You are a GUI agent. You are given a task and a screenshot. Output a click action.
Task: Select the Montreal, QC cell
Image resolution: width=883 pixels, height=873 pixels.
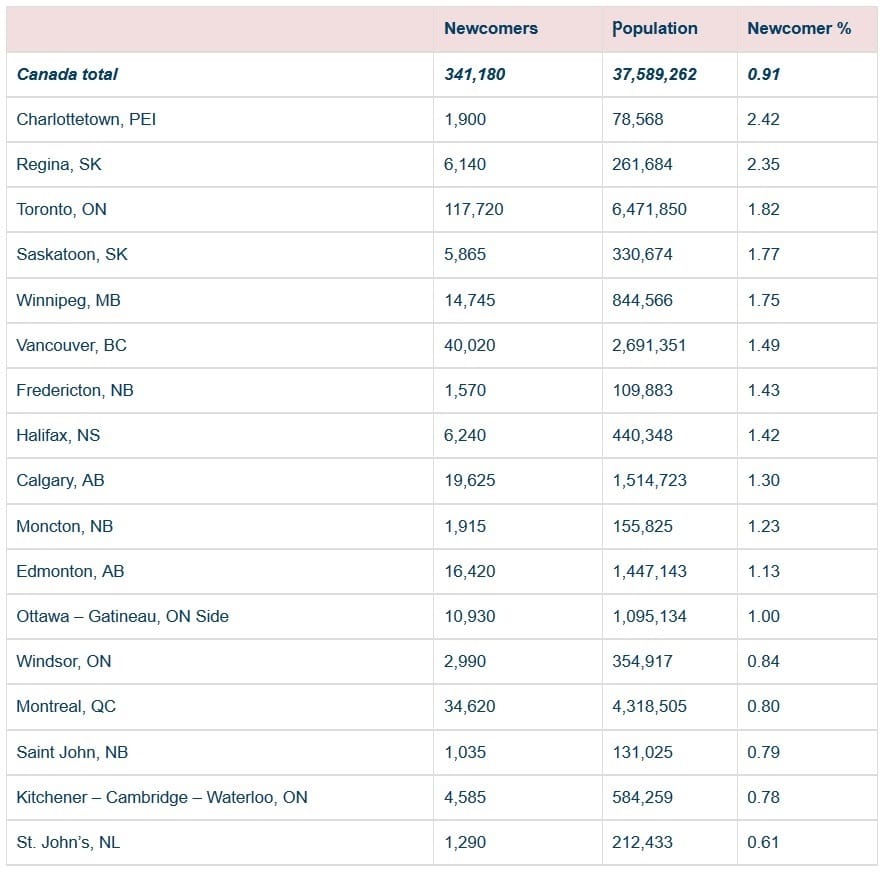coord(66,706)
